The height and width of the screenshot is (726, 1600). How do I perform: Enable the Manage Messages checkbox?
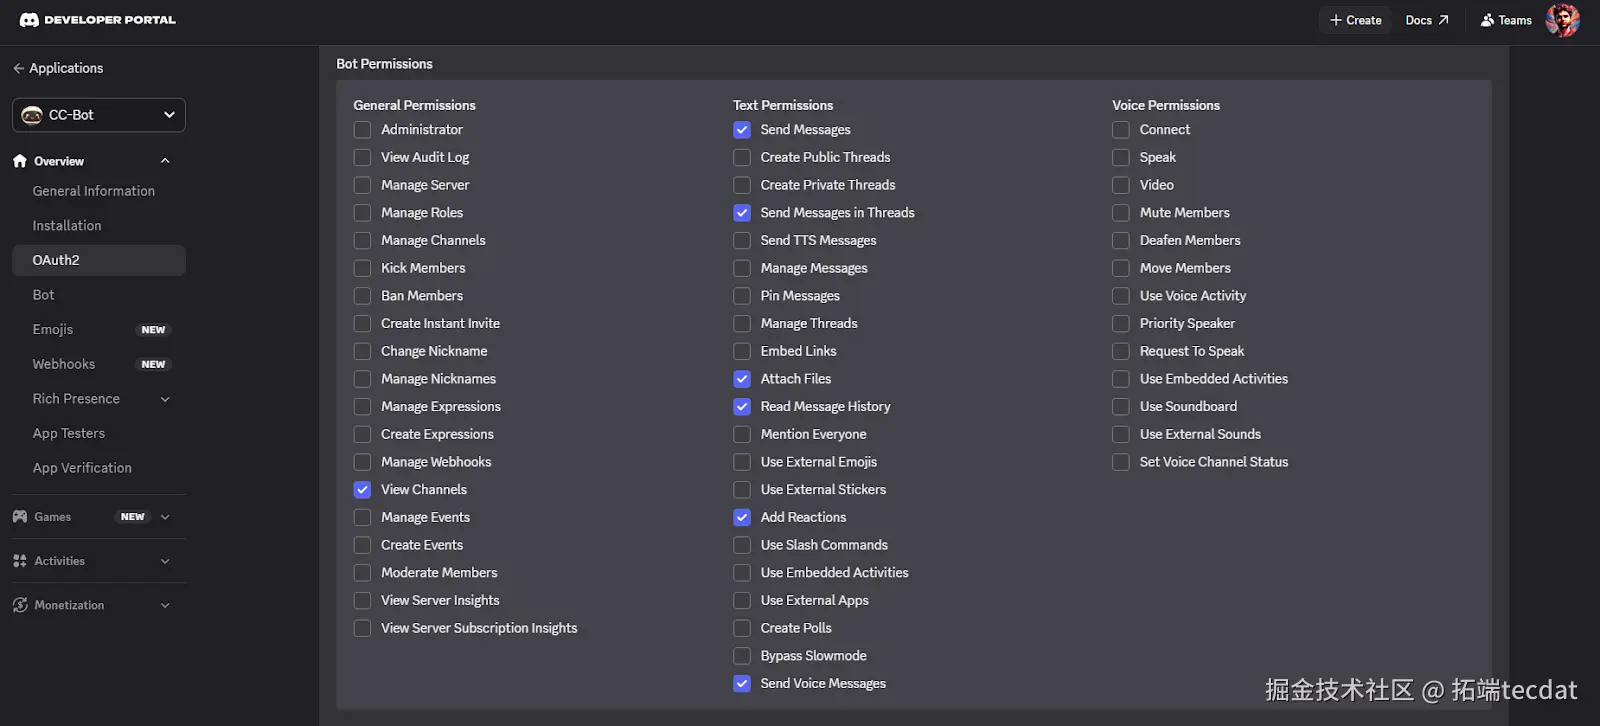pos(742,268)
